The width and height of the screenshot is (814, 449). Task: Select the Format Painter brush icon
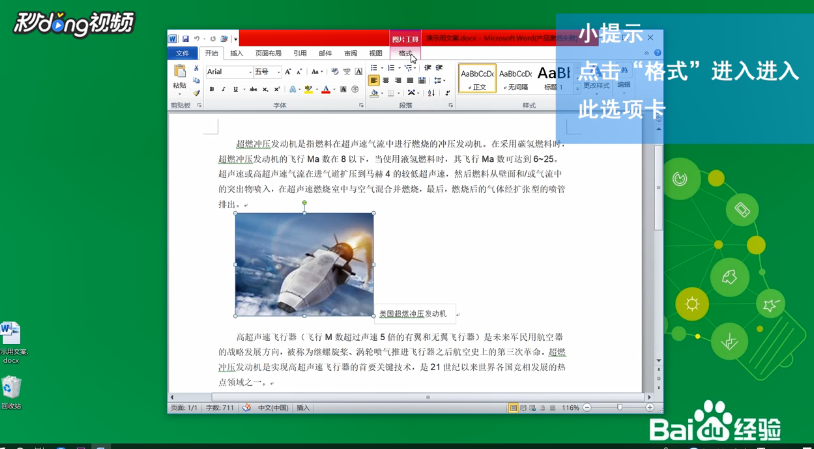(196, 93)
